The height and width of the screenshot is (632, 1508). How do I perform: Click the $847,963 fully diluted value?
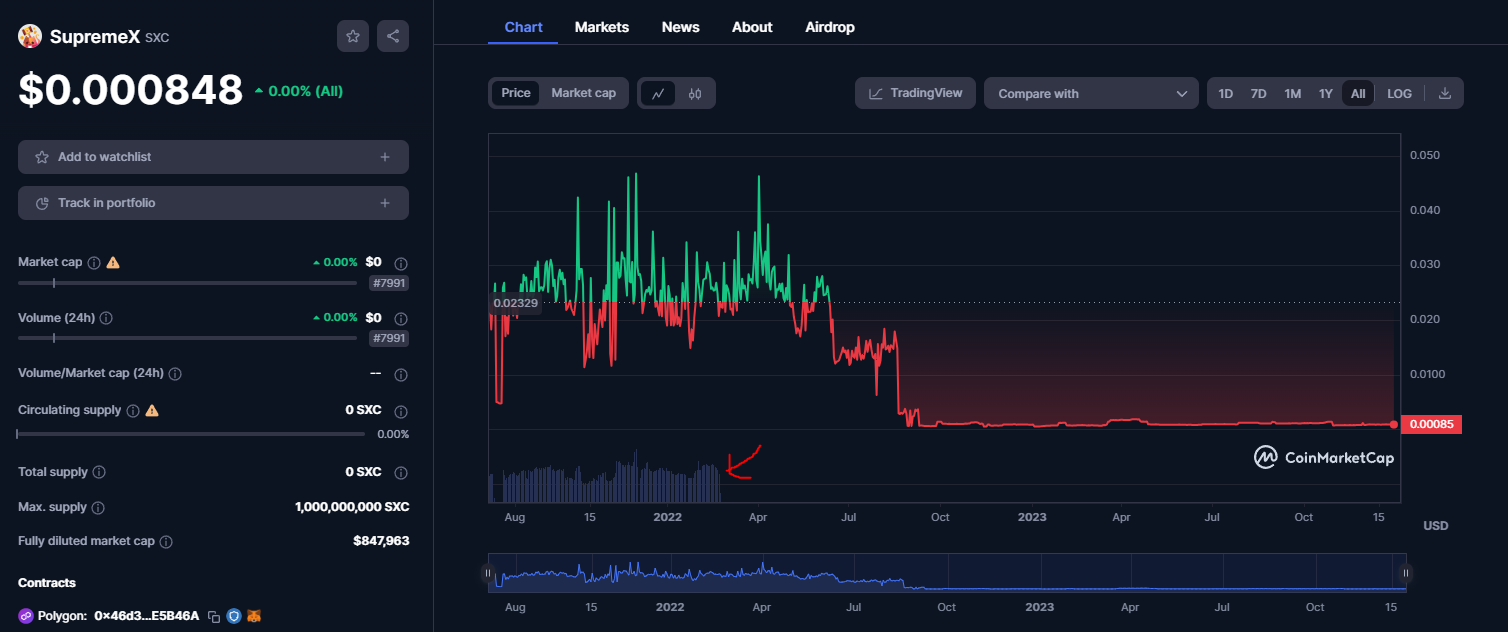tap(381, 541)
